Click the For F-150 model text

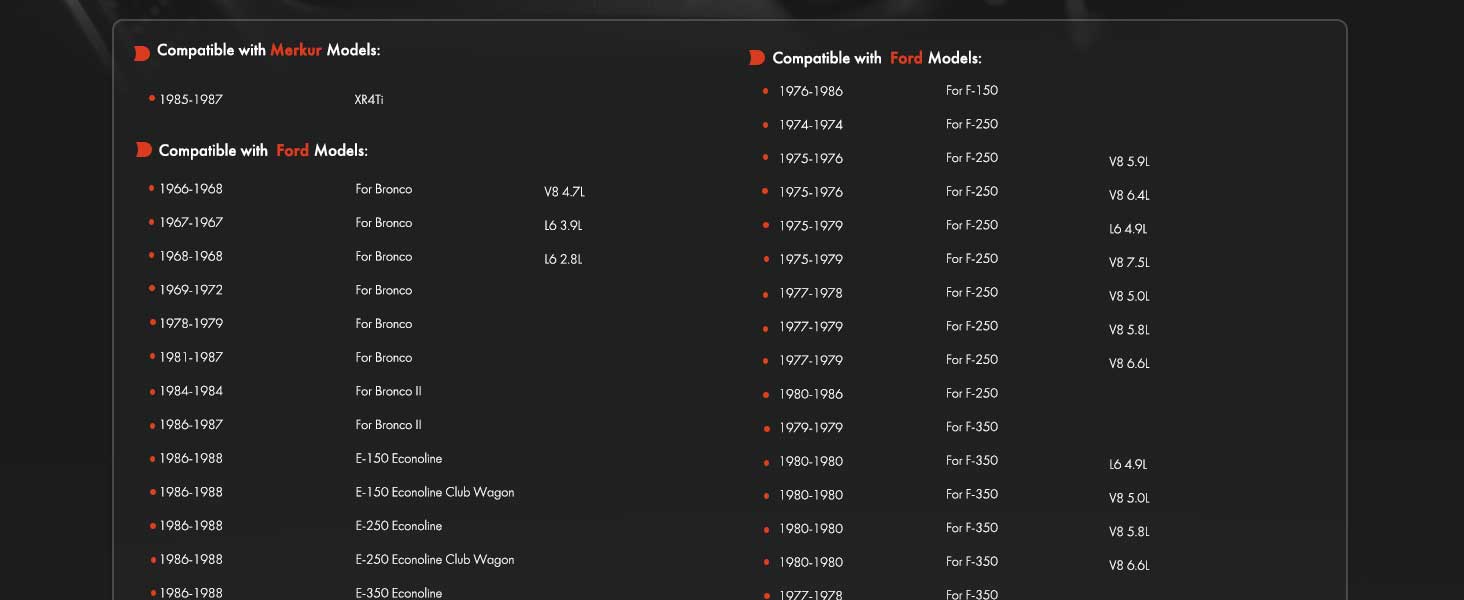click(x=972, y=90)
